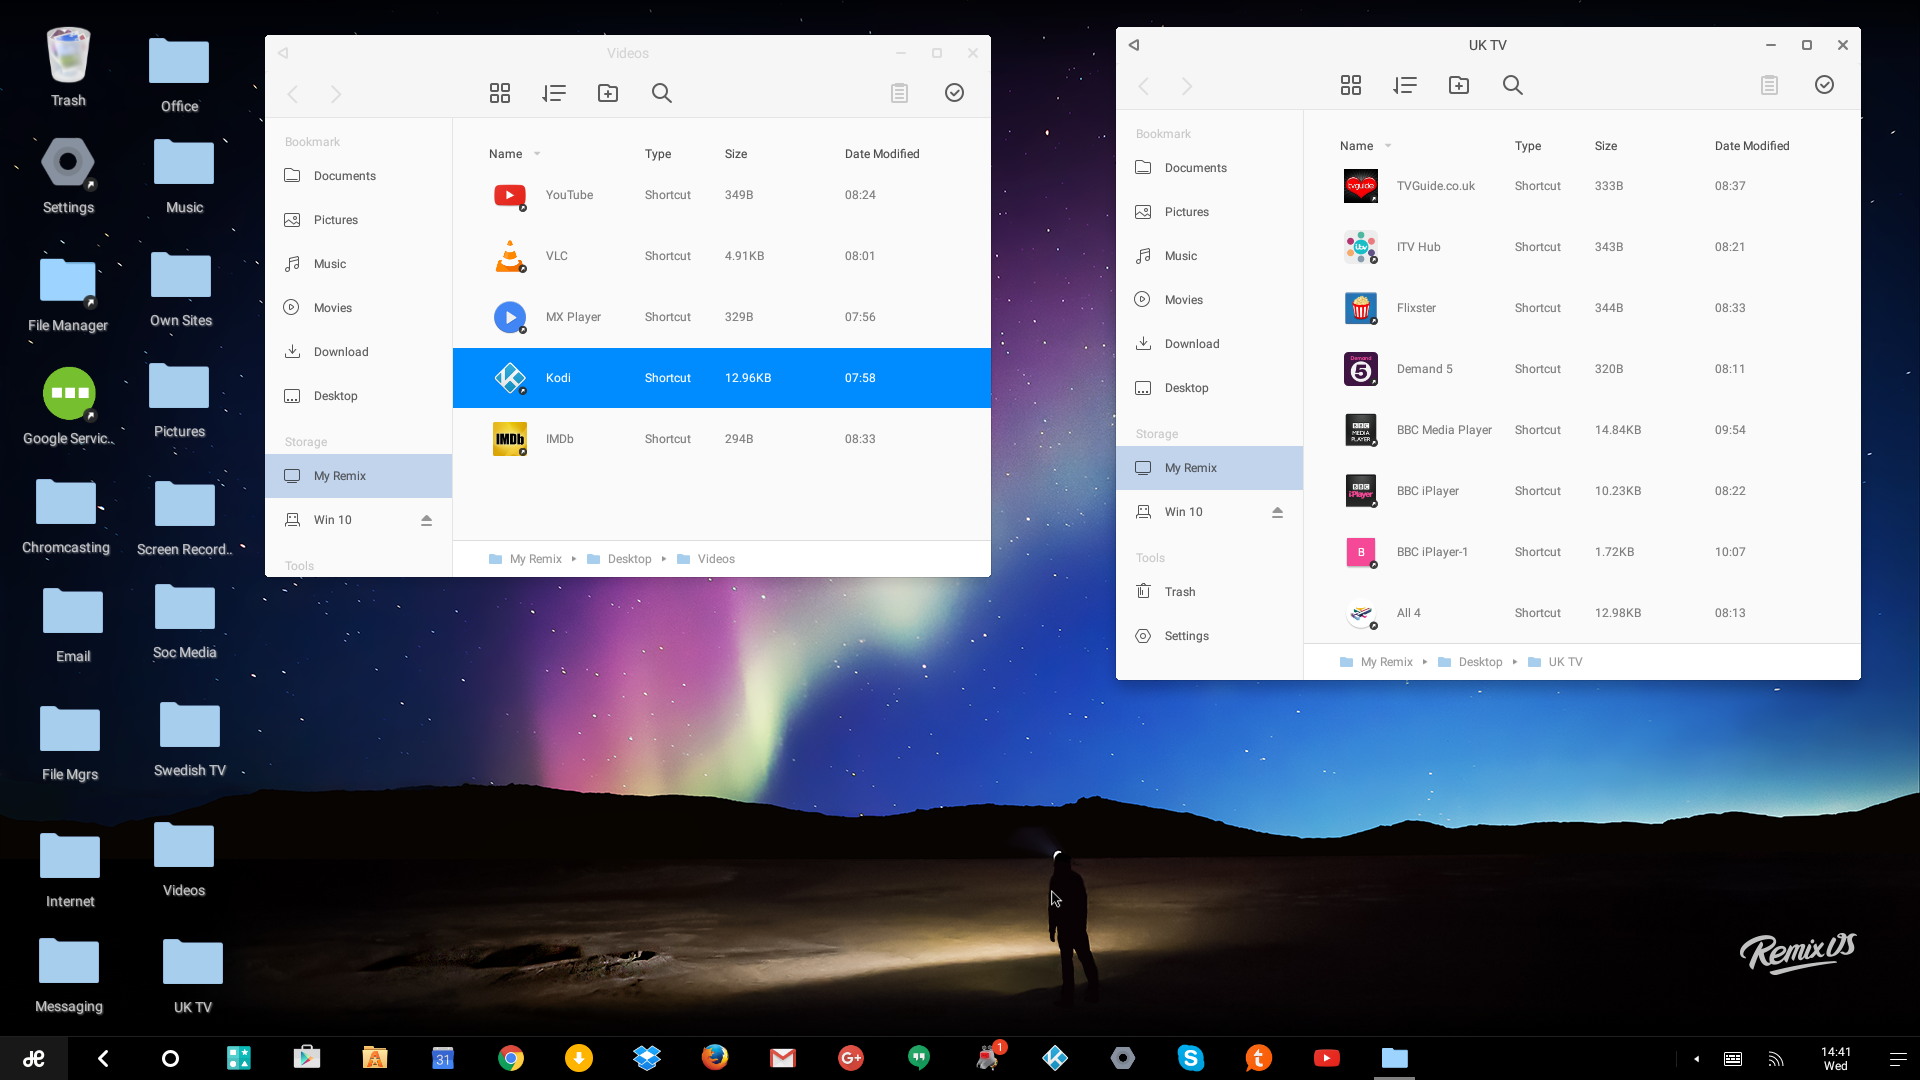Screen dimensions: 1920x1080
Task: Enable multi-select checkmark in Videos window
Action: pyautogui.click(x=955, y=93)
